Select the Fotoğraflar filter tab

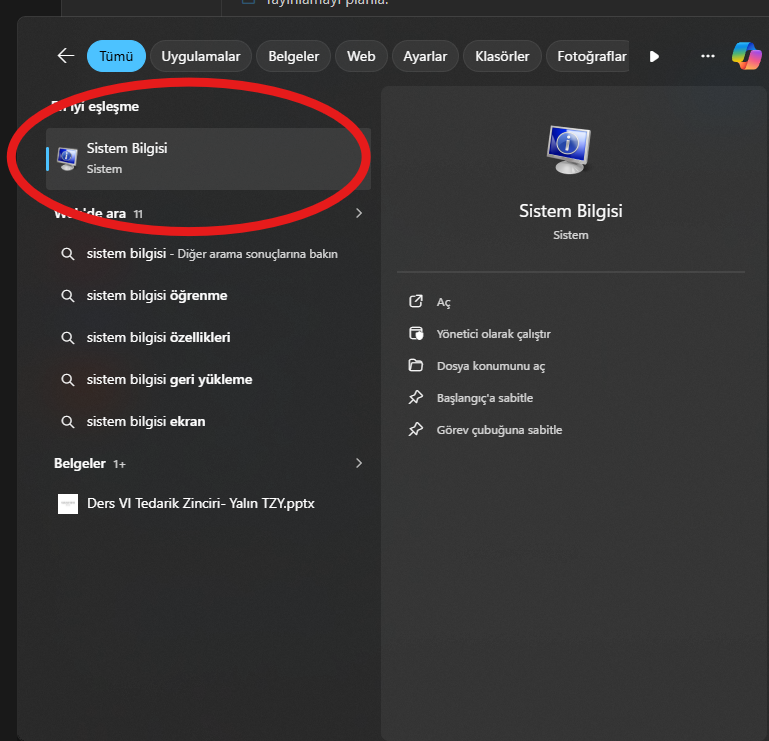[588, 56]
